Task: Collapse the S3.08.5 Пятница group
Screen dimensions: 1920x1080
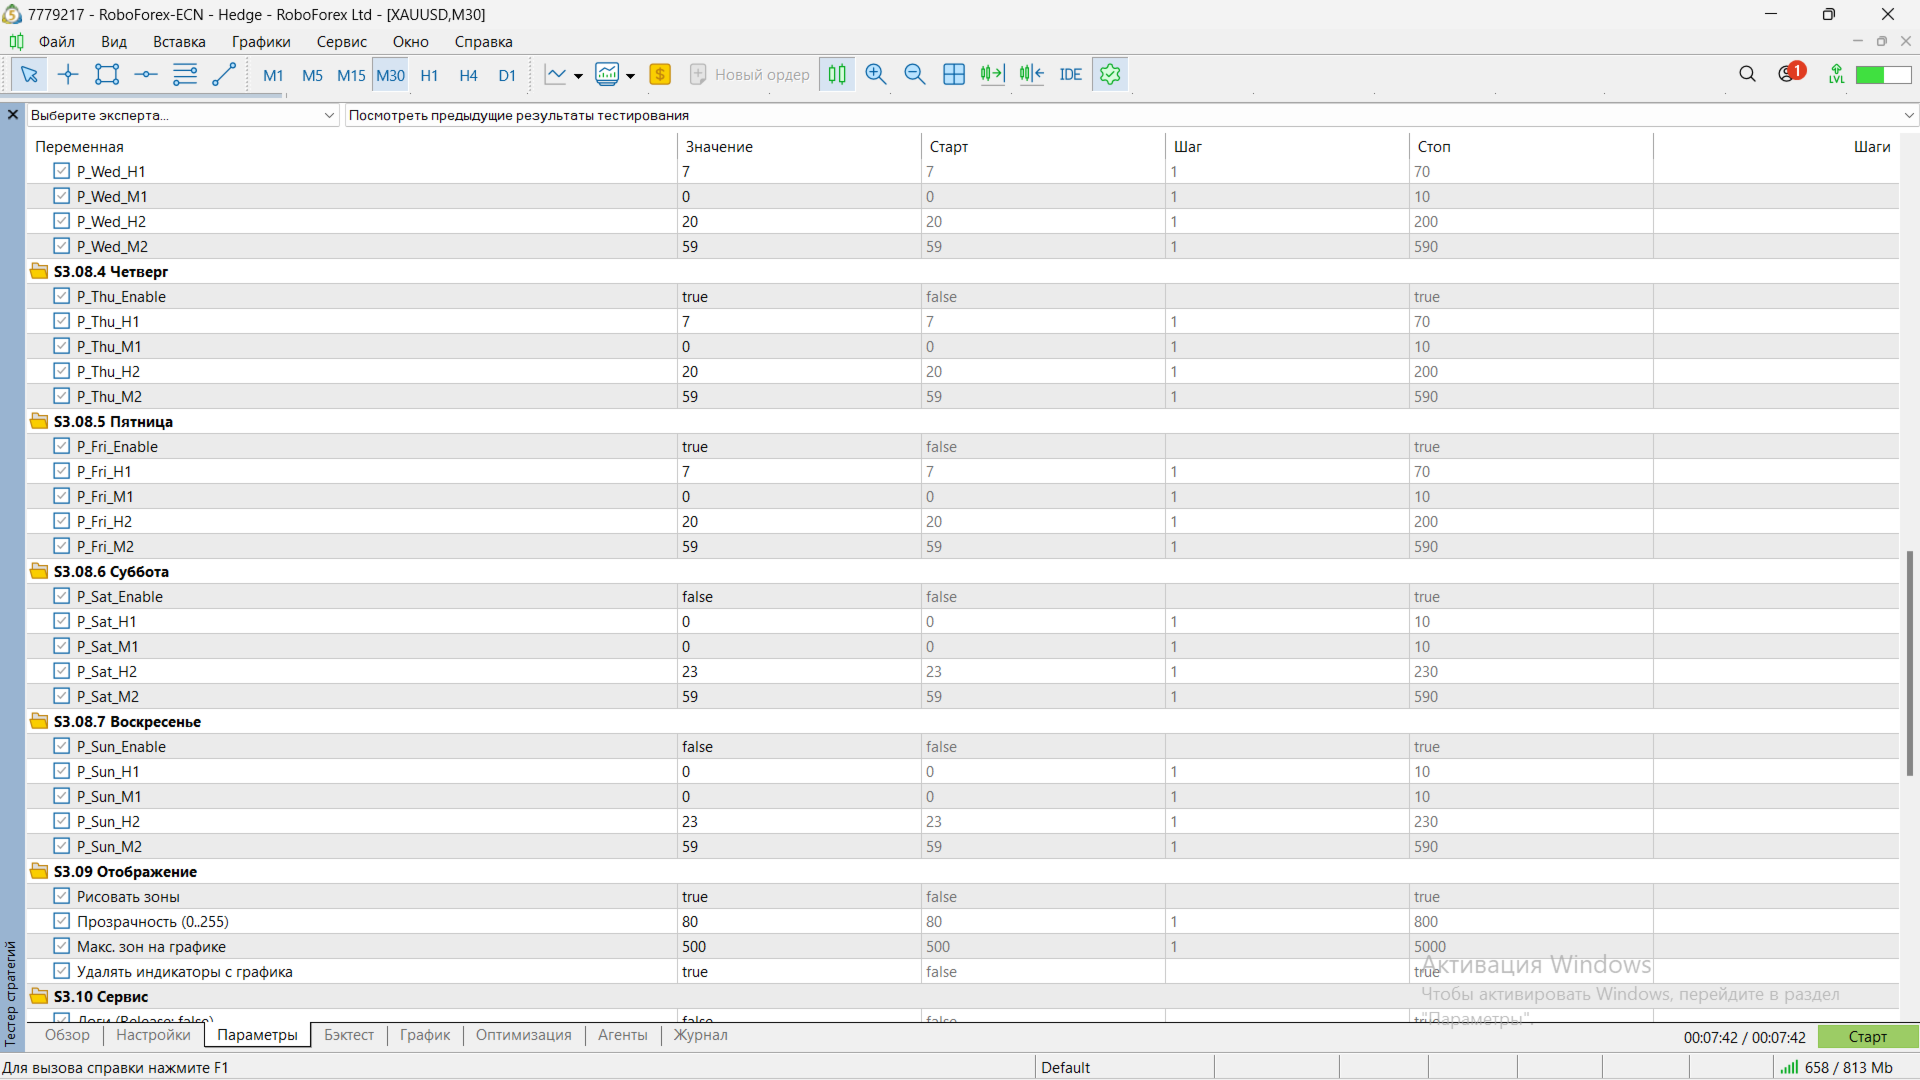Action: pyautogui.click(x=39, y=421)
